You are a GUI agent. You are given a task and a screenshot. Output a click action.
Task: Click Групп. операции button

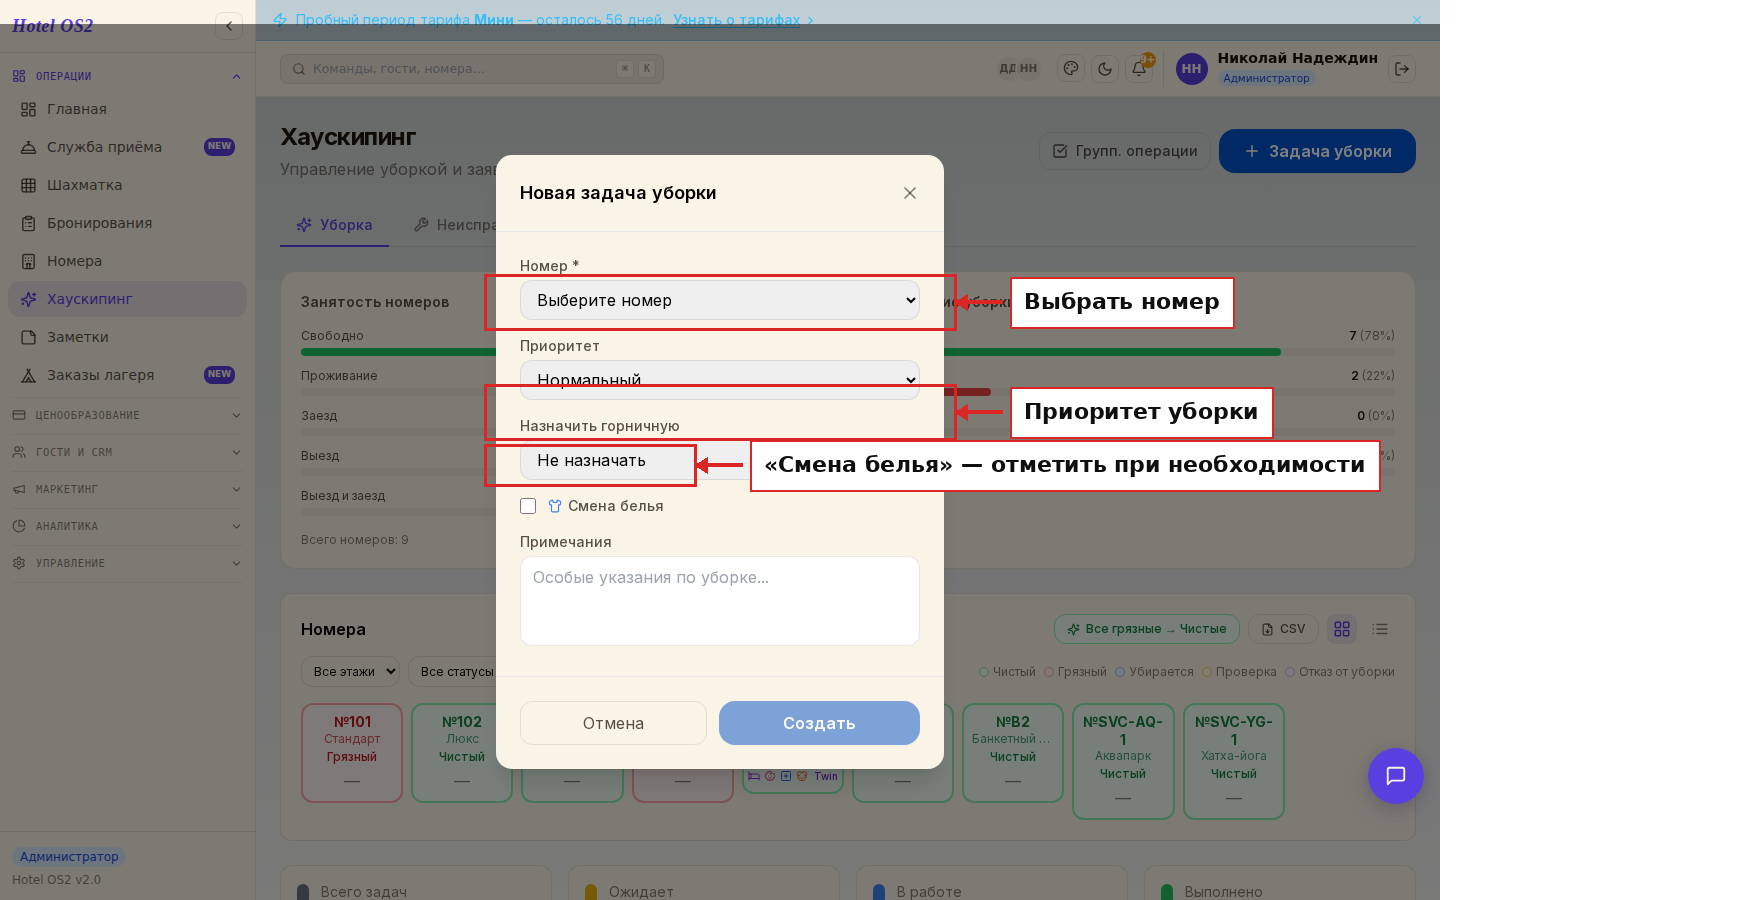pyautogui.click(x=1125, y=151)
